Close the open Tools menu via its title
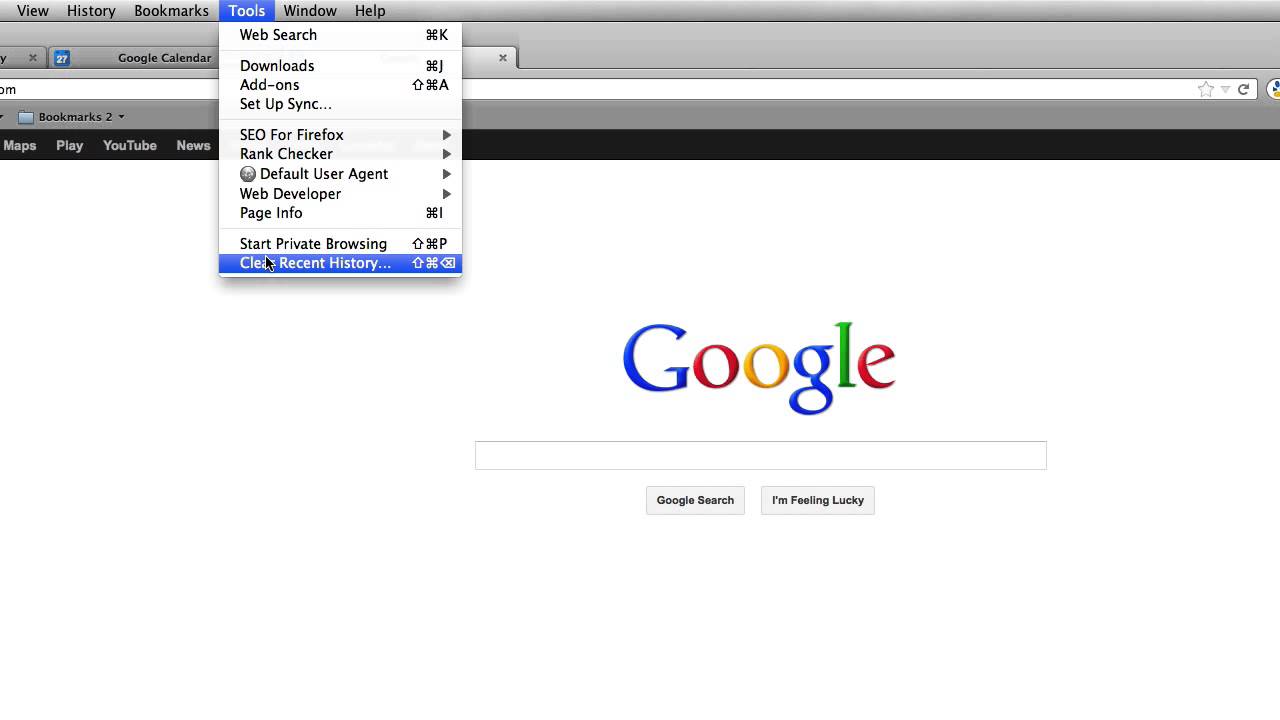Viewport: 1280px width, 720px height. pyautogui.click(x=246, y=11)
